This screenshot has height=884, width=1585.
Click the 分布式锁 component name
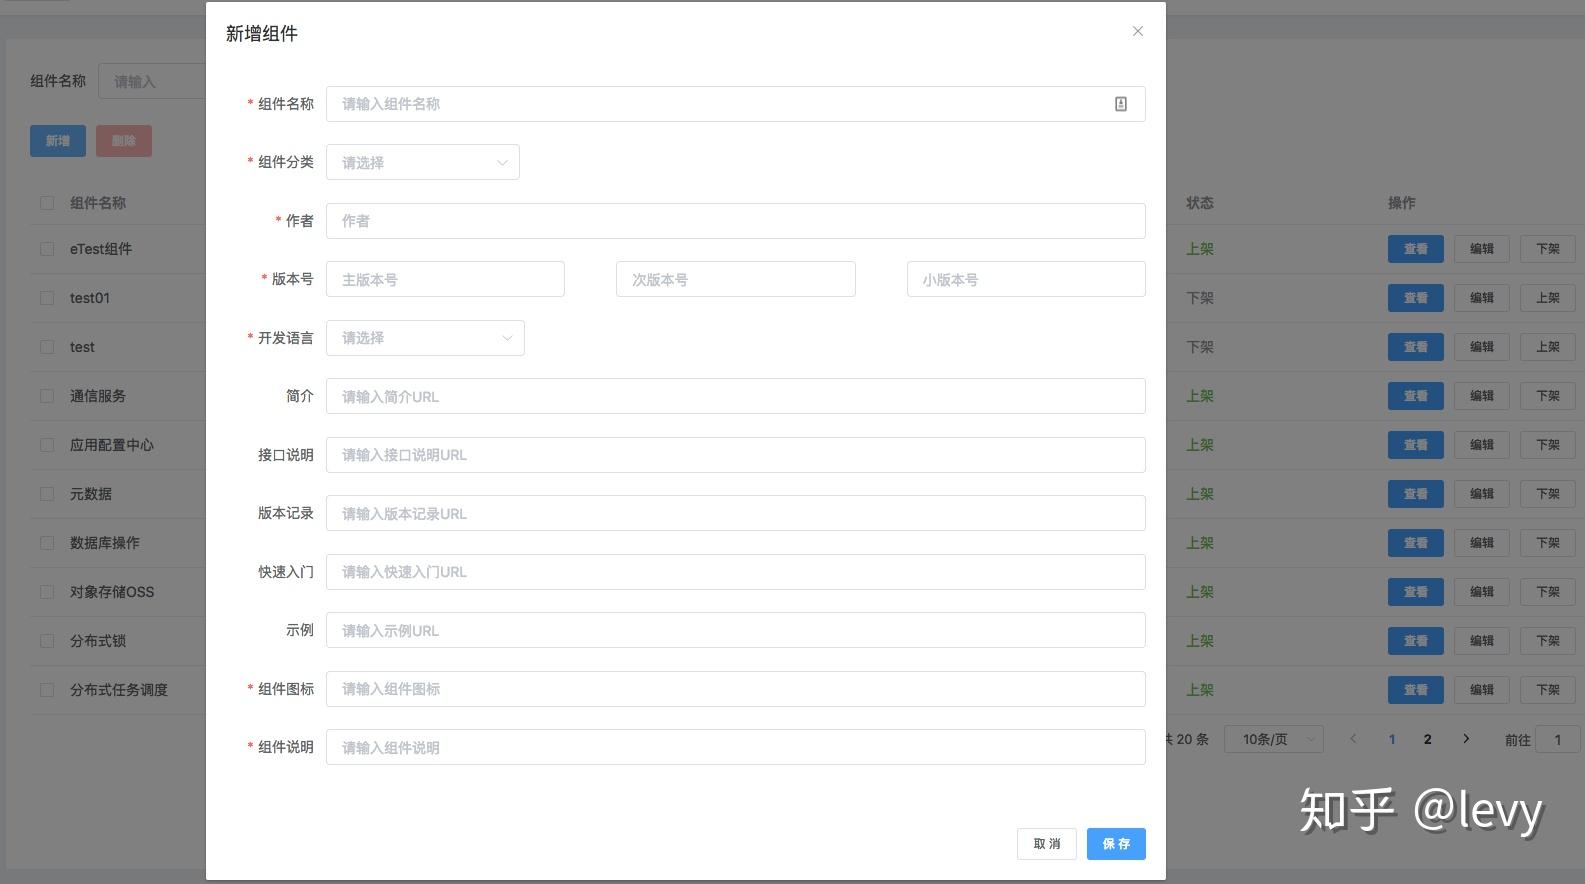[98, 641]
